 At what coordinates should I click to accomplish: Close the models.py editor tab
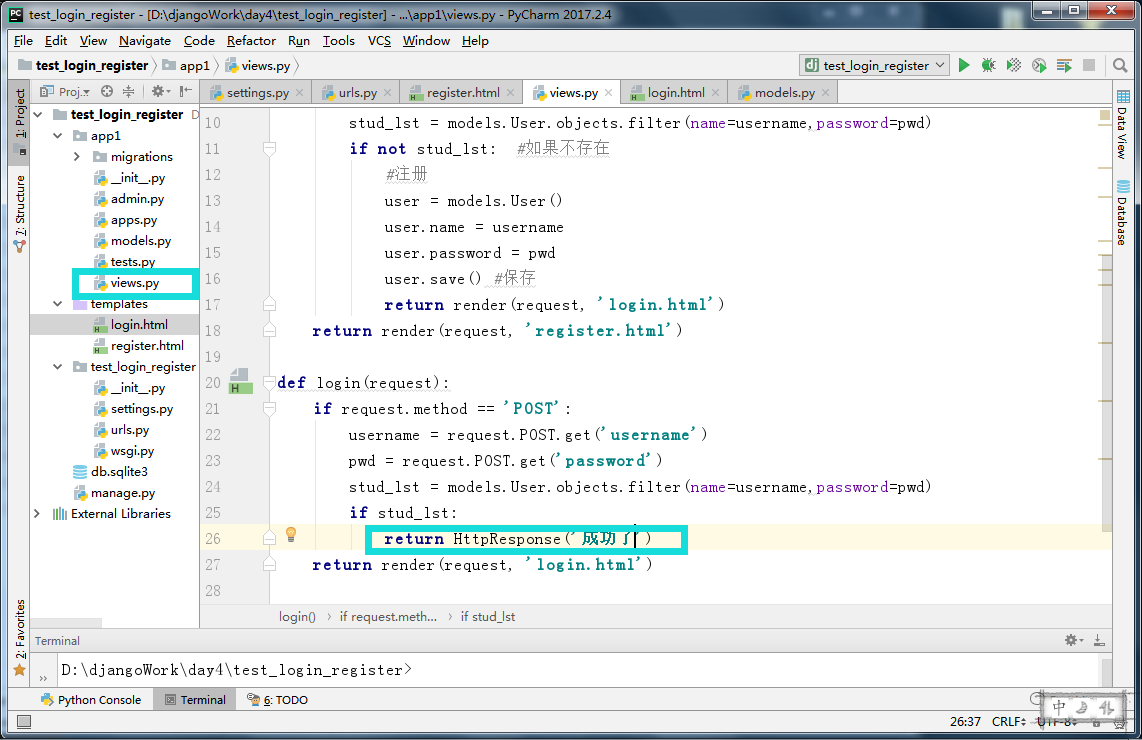pos(825,92)
